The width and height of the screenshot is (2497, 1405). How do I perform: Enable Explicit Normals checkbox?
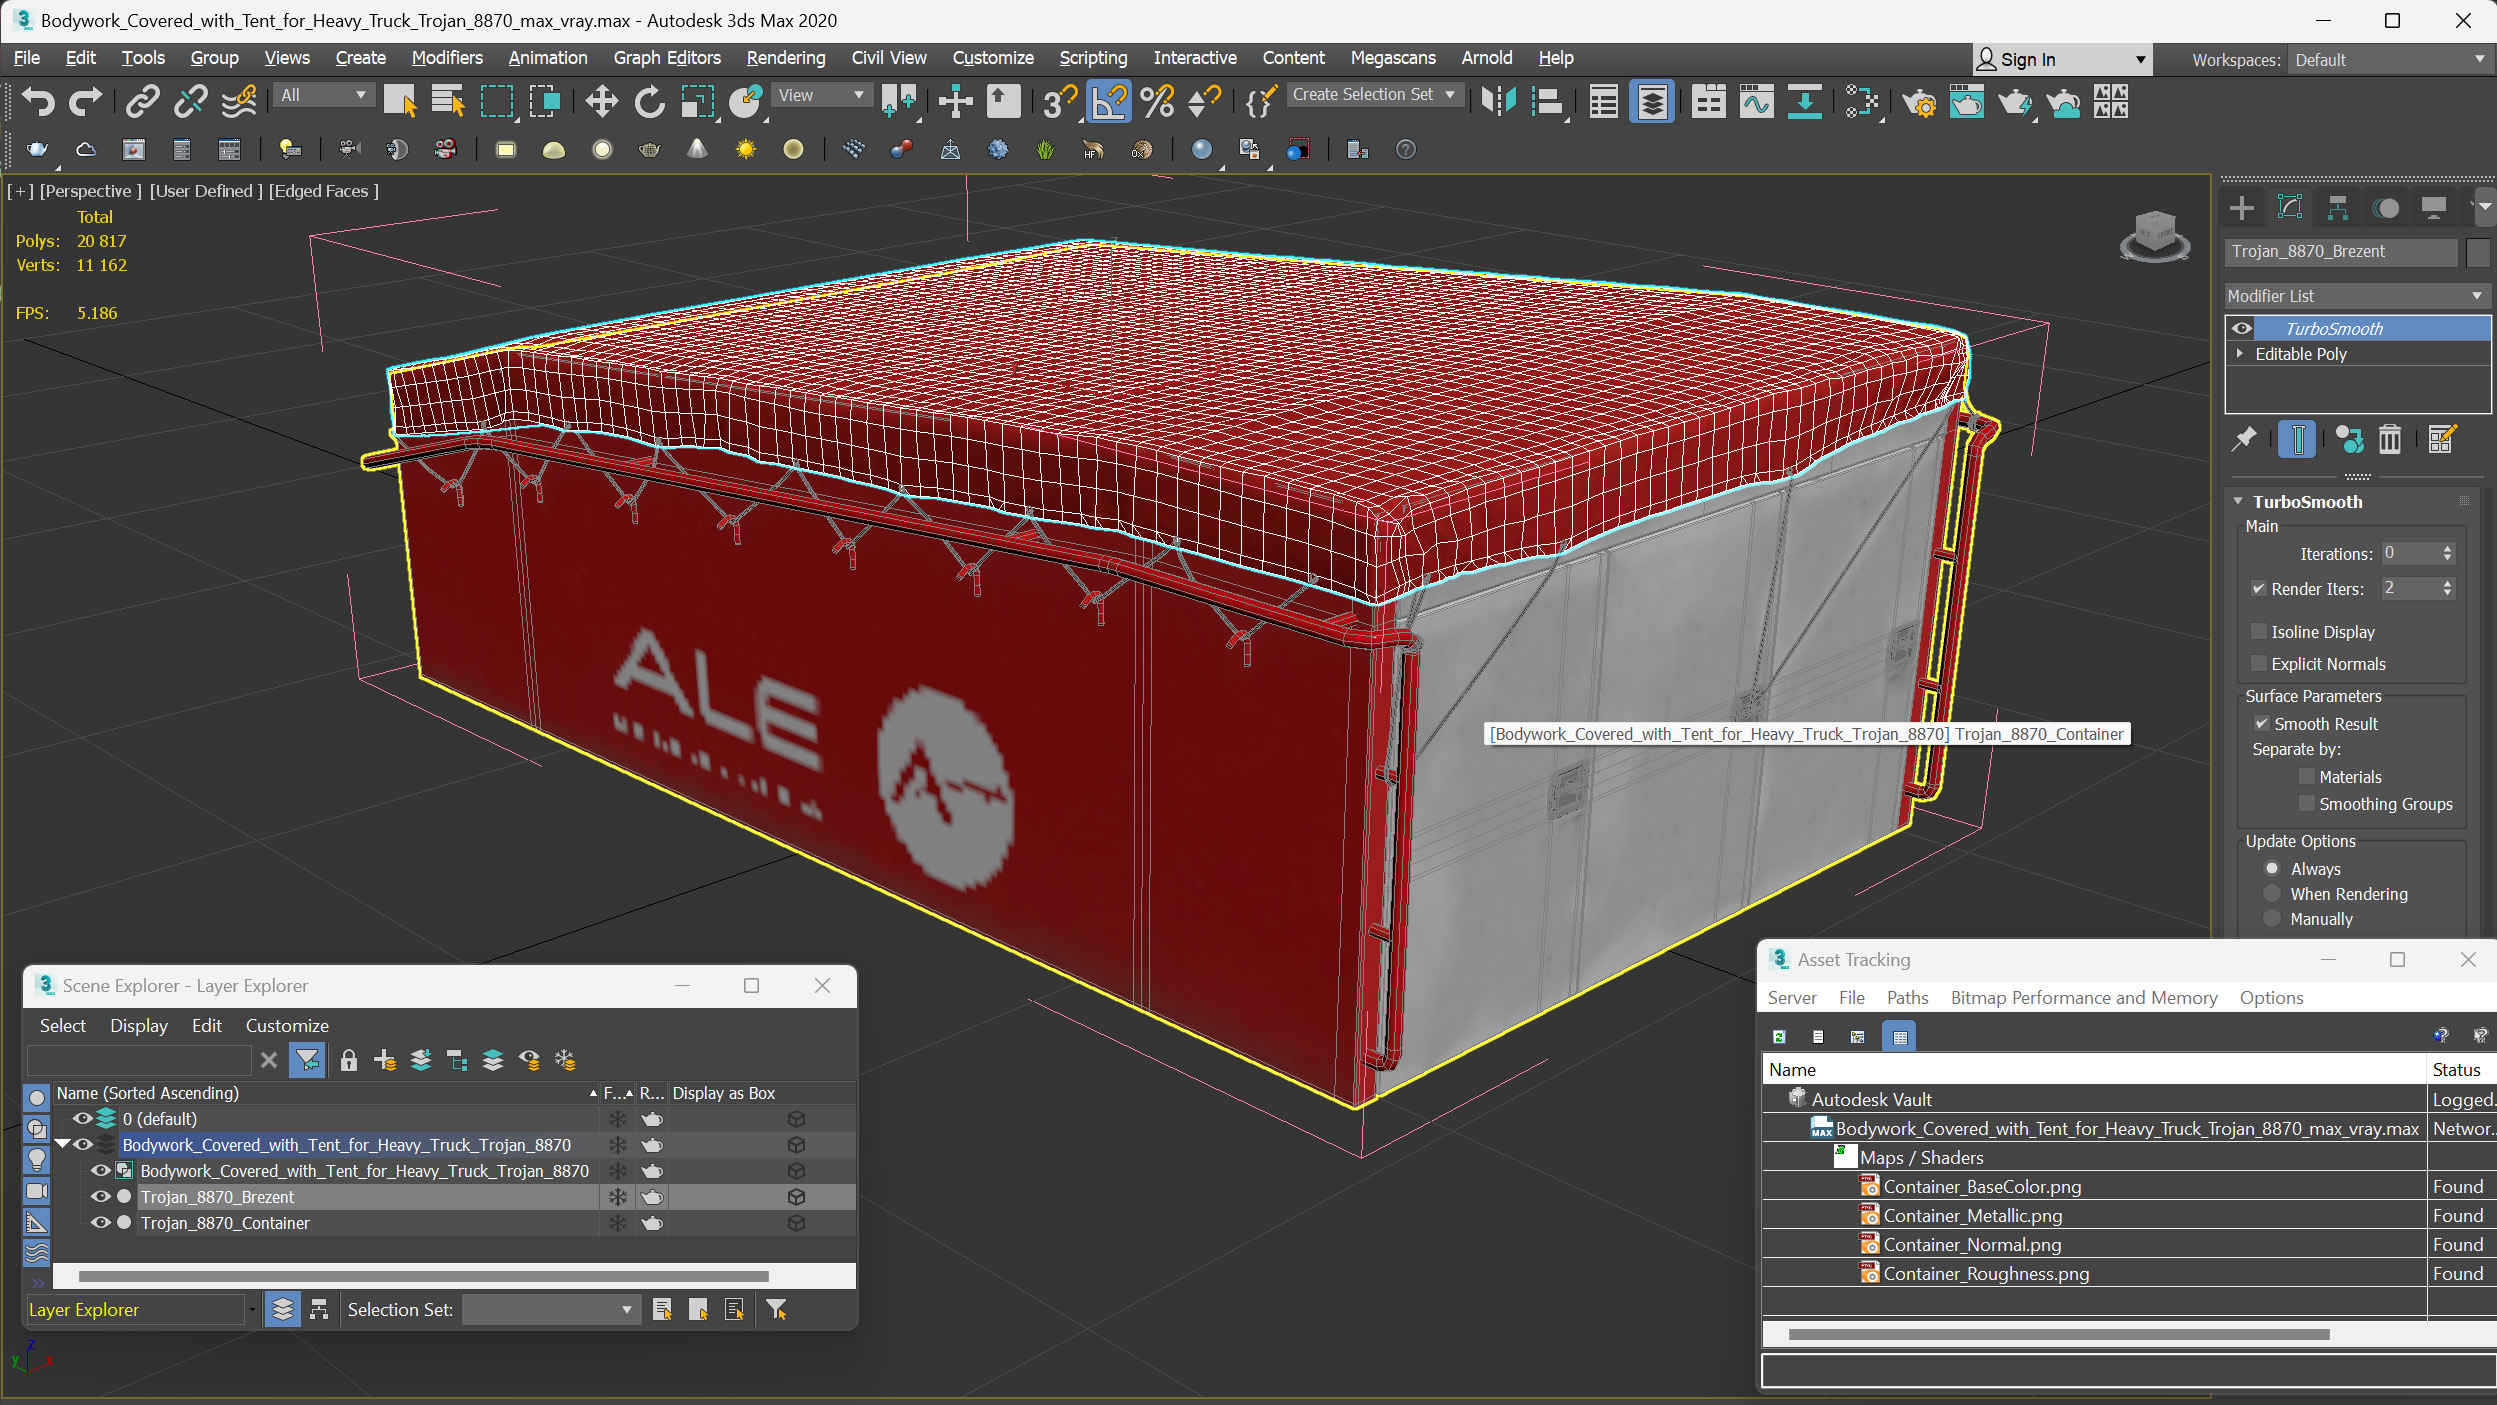click(2258, 664)
